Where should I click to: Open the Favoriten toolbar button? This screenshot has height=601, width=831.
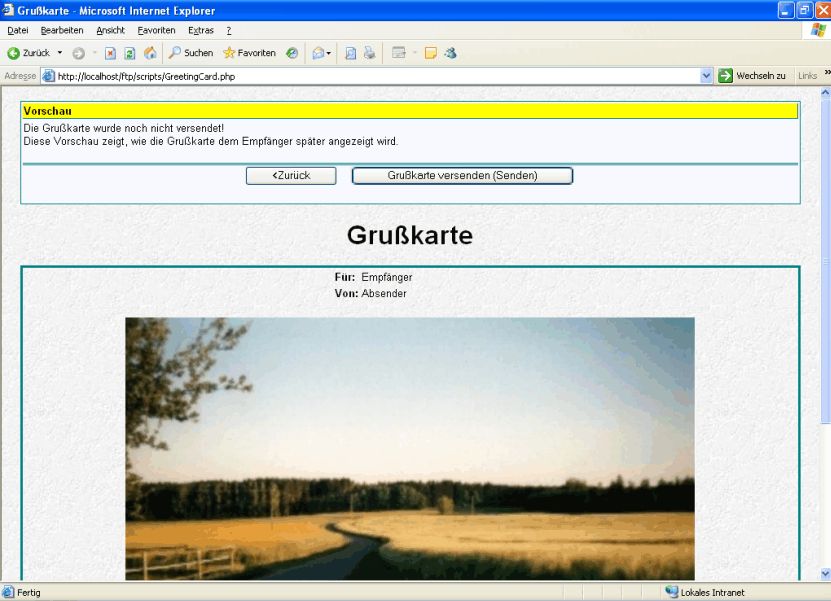click(x=250, y=53)
